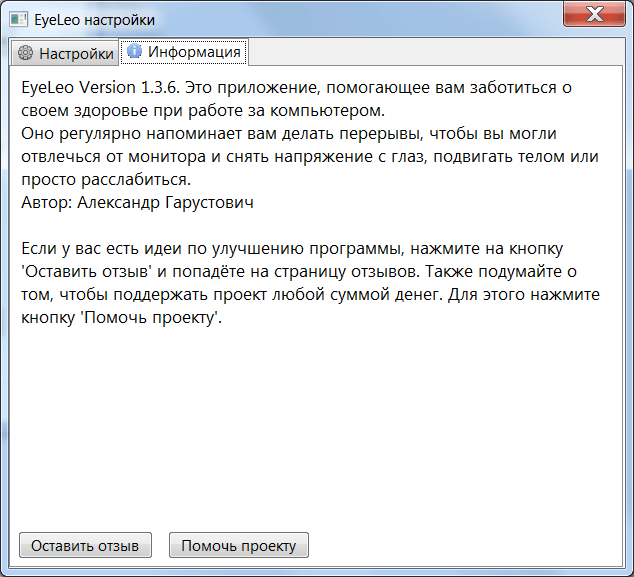
Task: Click the EyeLeo app icon in title bar
Action: point(19,19)
